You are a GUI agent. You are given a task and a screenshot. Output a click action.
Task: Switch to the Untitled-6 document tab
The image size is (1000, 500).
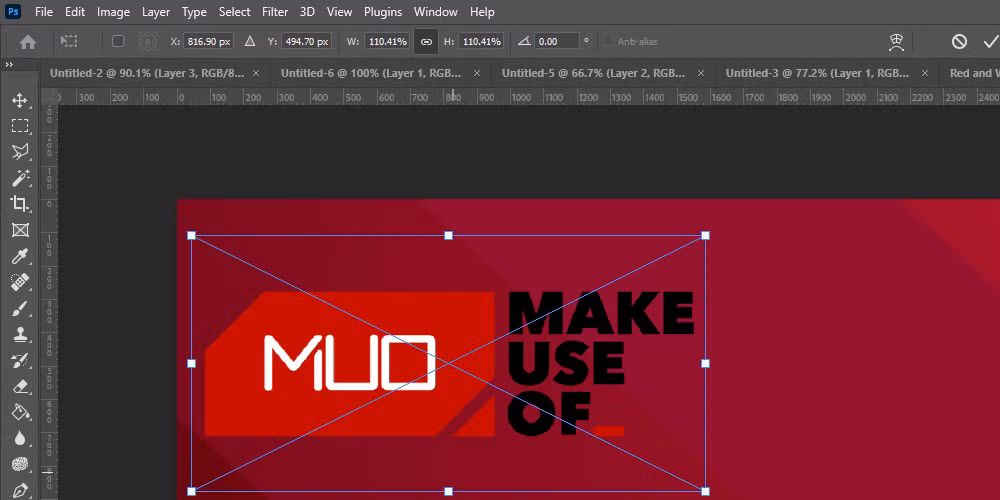tap(371, 73)
